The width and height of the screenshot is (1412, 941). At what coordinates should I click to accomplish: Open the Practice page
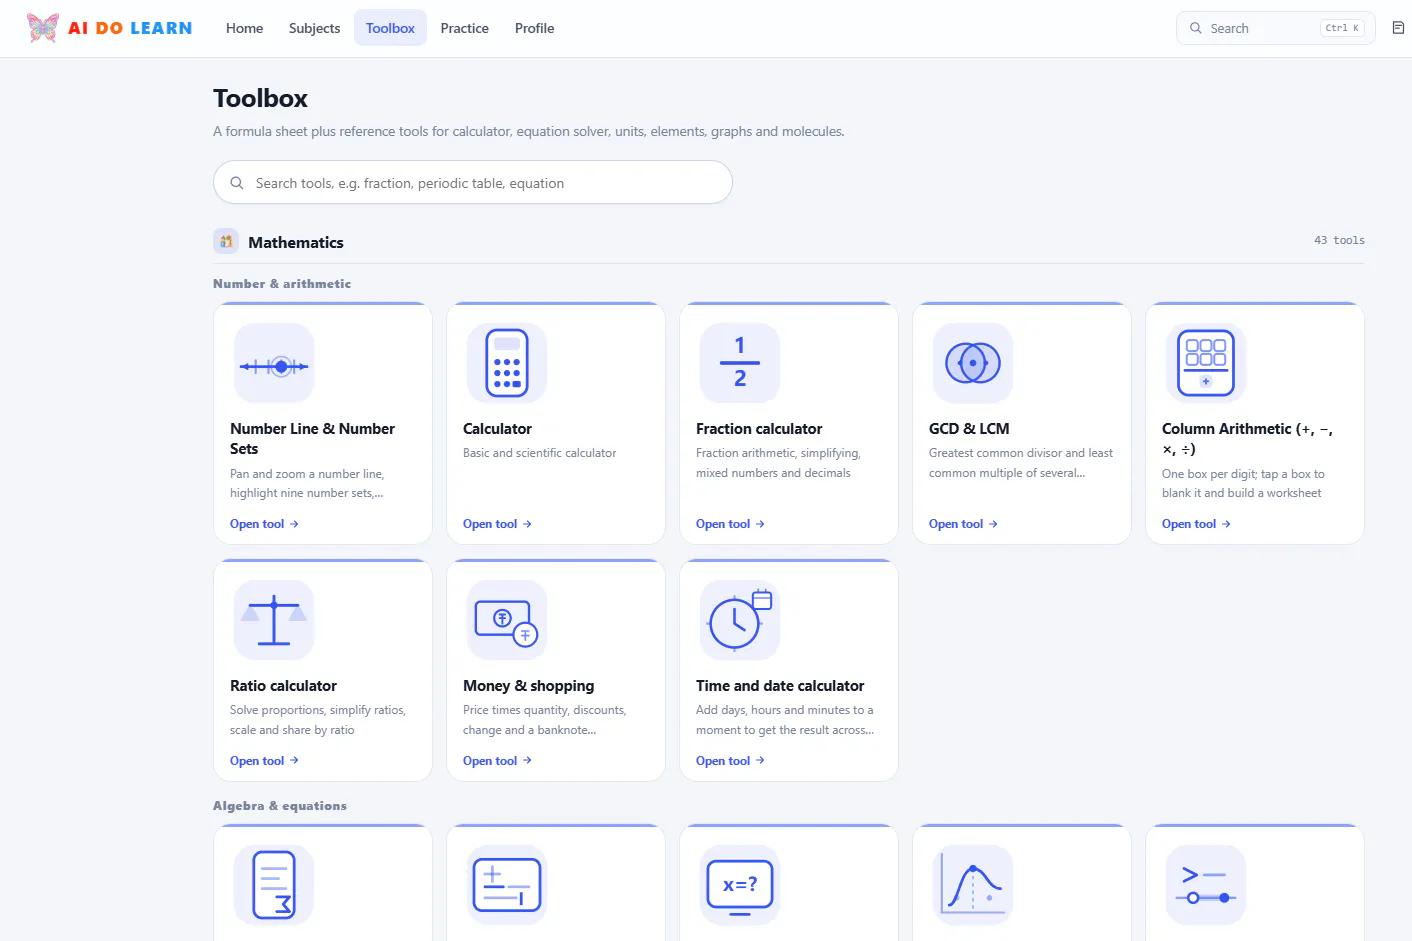tap(464, 28)
